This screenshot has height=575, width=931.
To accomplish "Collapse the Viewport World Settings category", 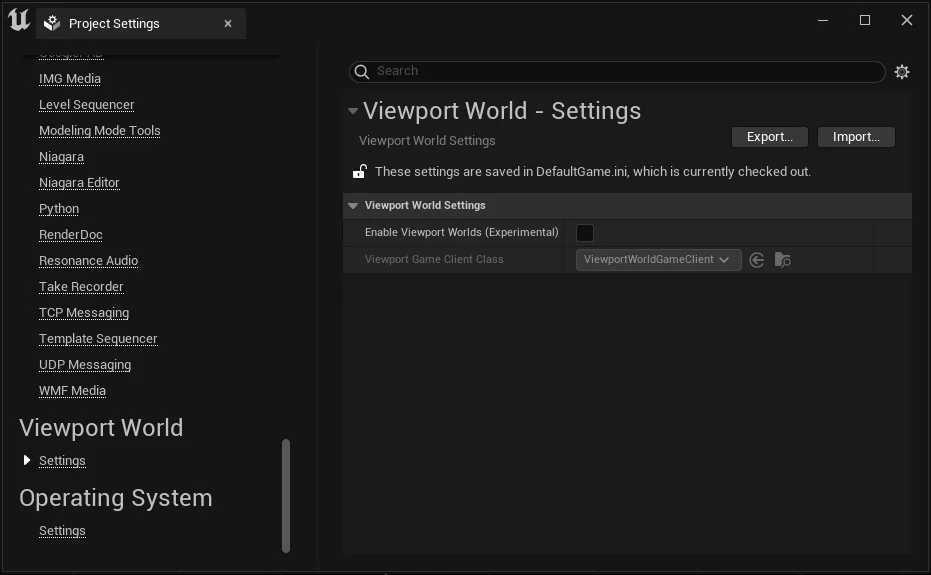I will coord(353,206).
